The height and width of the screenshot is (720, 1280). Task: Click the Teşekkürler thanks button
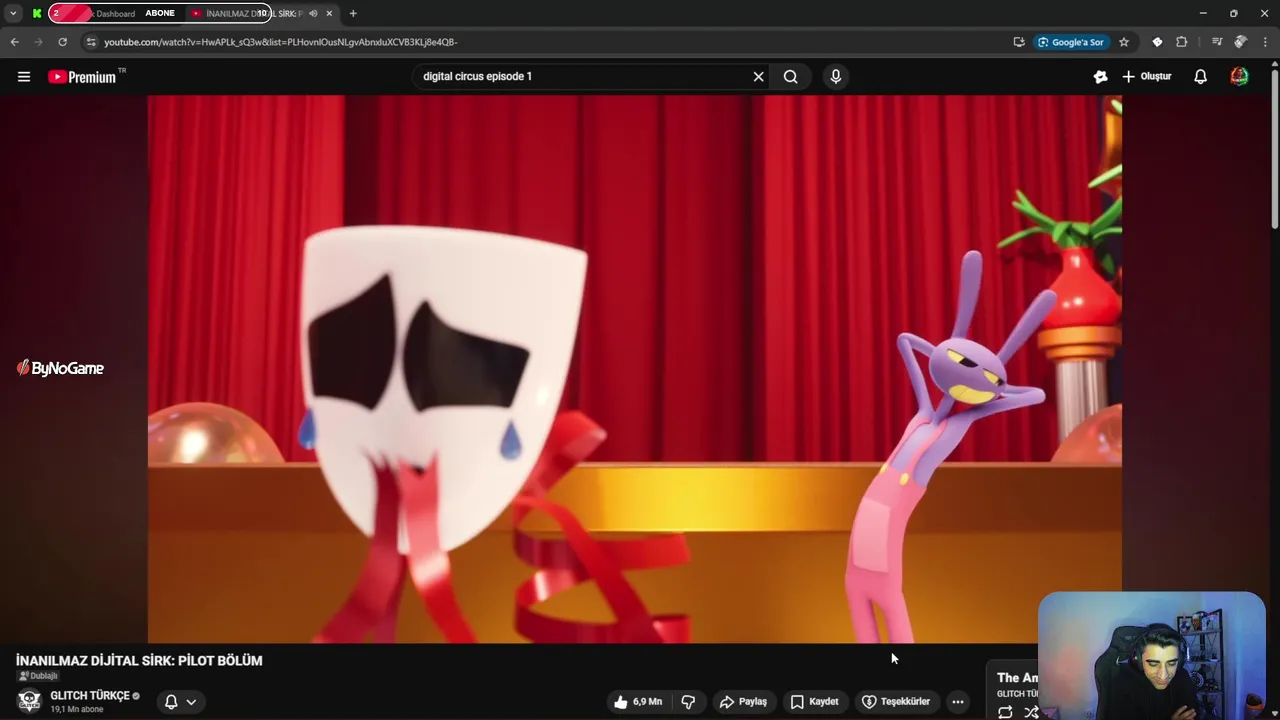(896, 702)
